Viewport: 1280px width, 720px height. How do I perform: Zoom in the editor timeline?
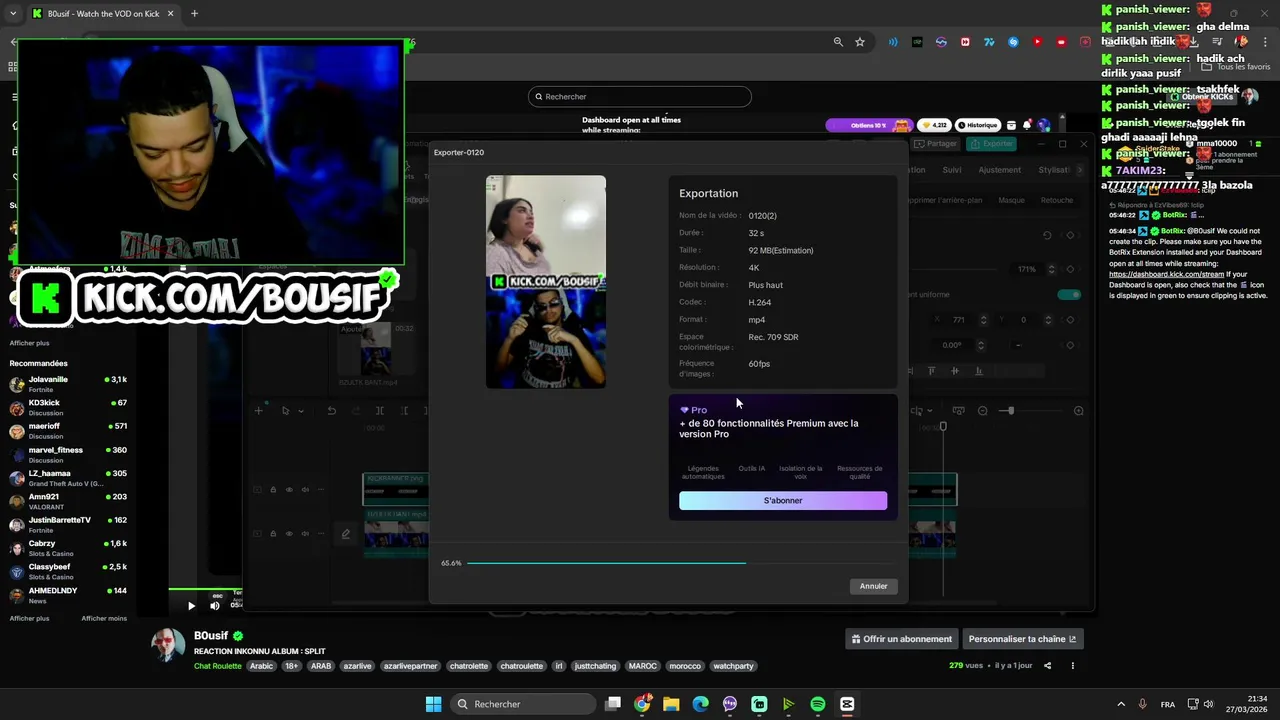[1078, 411]
